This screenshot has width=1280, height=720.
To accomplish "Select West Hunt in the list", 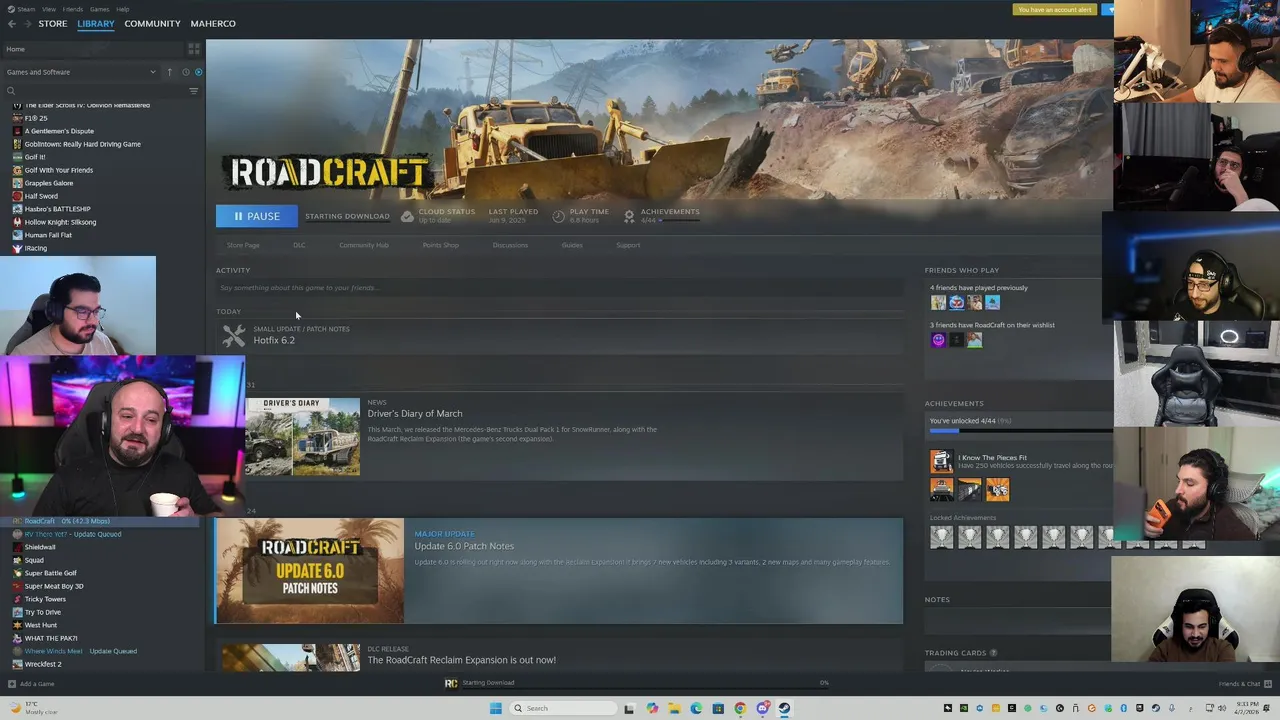I will click(40, 625).
